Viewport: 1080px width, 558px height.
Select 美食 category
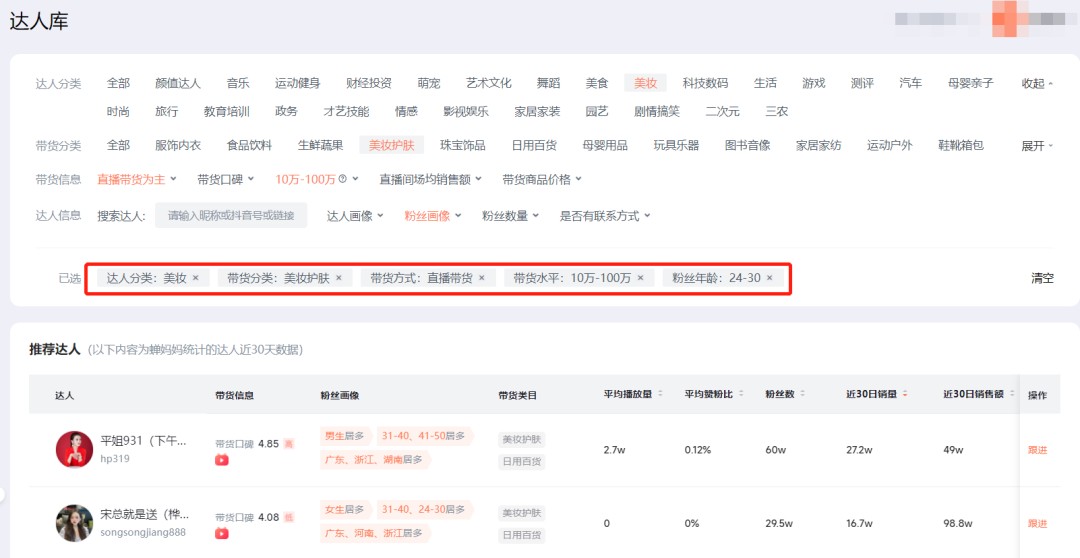click(x=597, y=83)
